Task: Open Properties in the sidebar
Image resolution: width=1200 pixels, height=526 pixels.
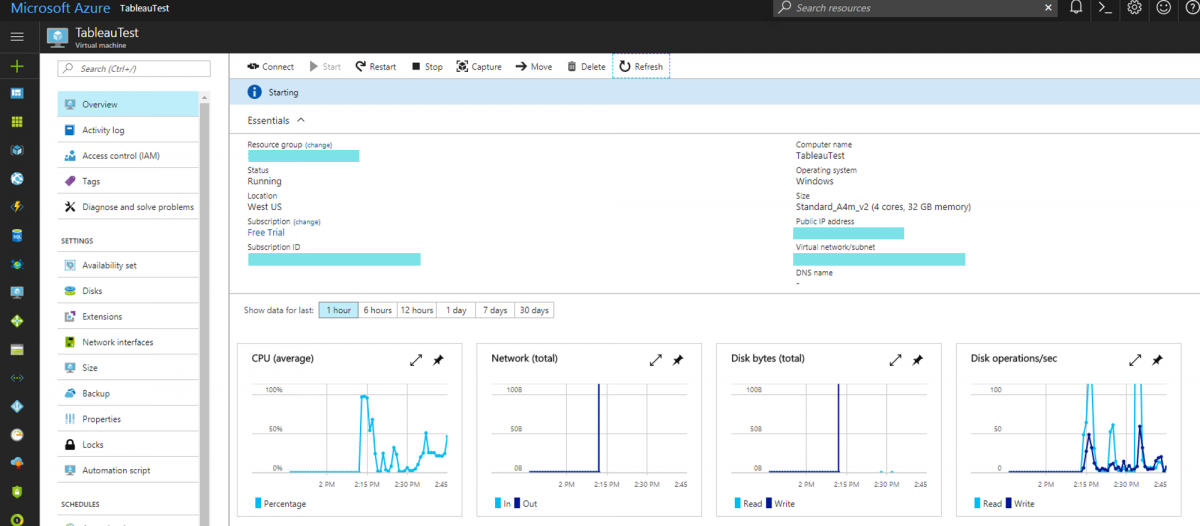Action: pyautogui.click(x=128, y=419)
